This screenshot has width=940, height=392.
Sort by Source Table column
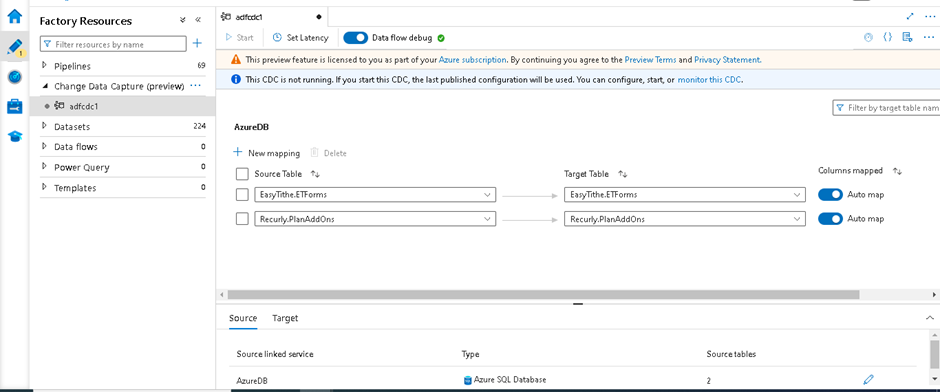point(315,174)
